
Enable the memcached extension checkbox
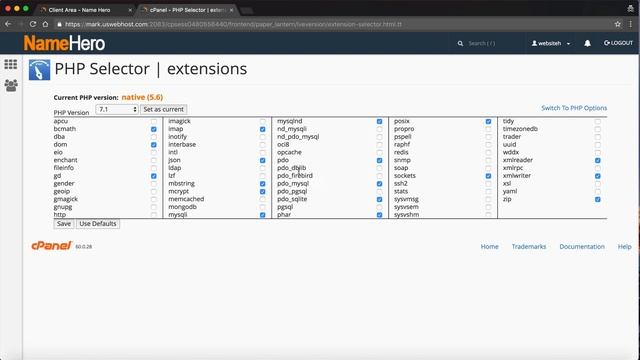(262, 199)
